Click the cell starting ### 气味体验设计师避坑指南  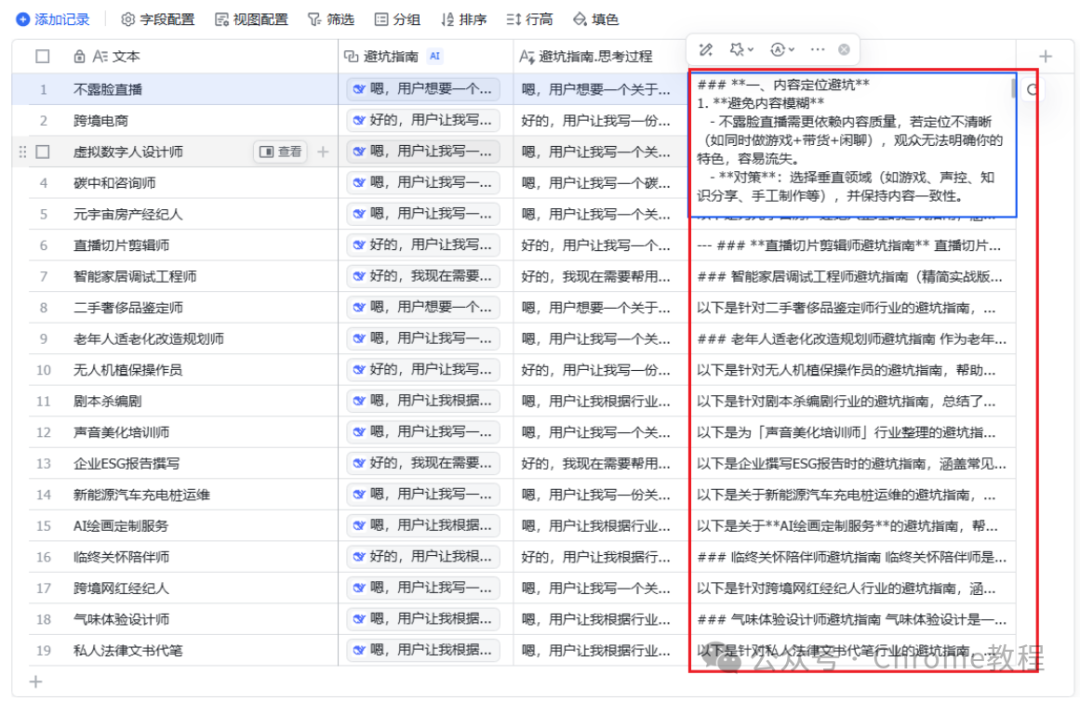pyautogui.click(x=853, y=619)
